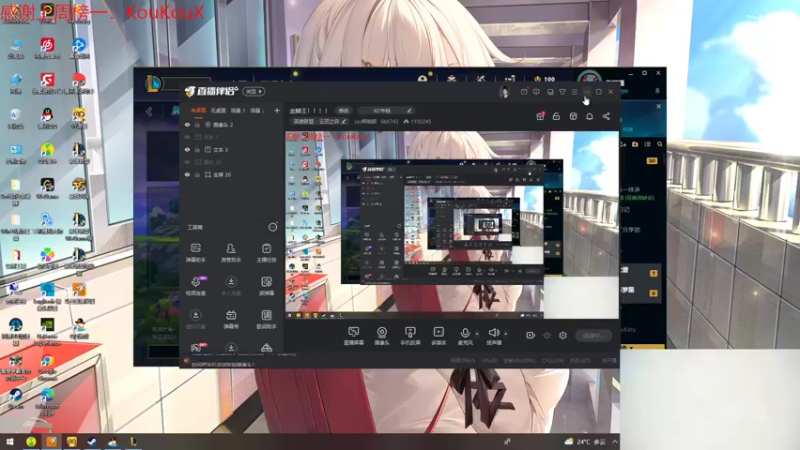The image size is (800, 450).
Task: Open the gift box icon with red badge
Action: pos(540,116)
